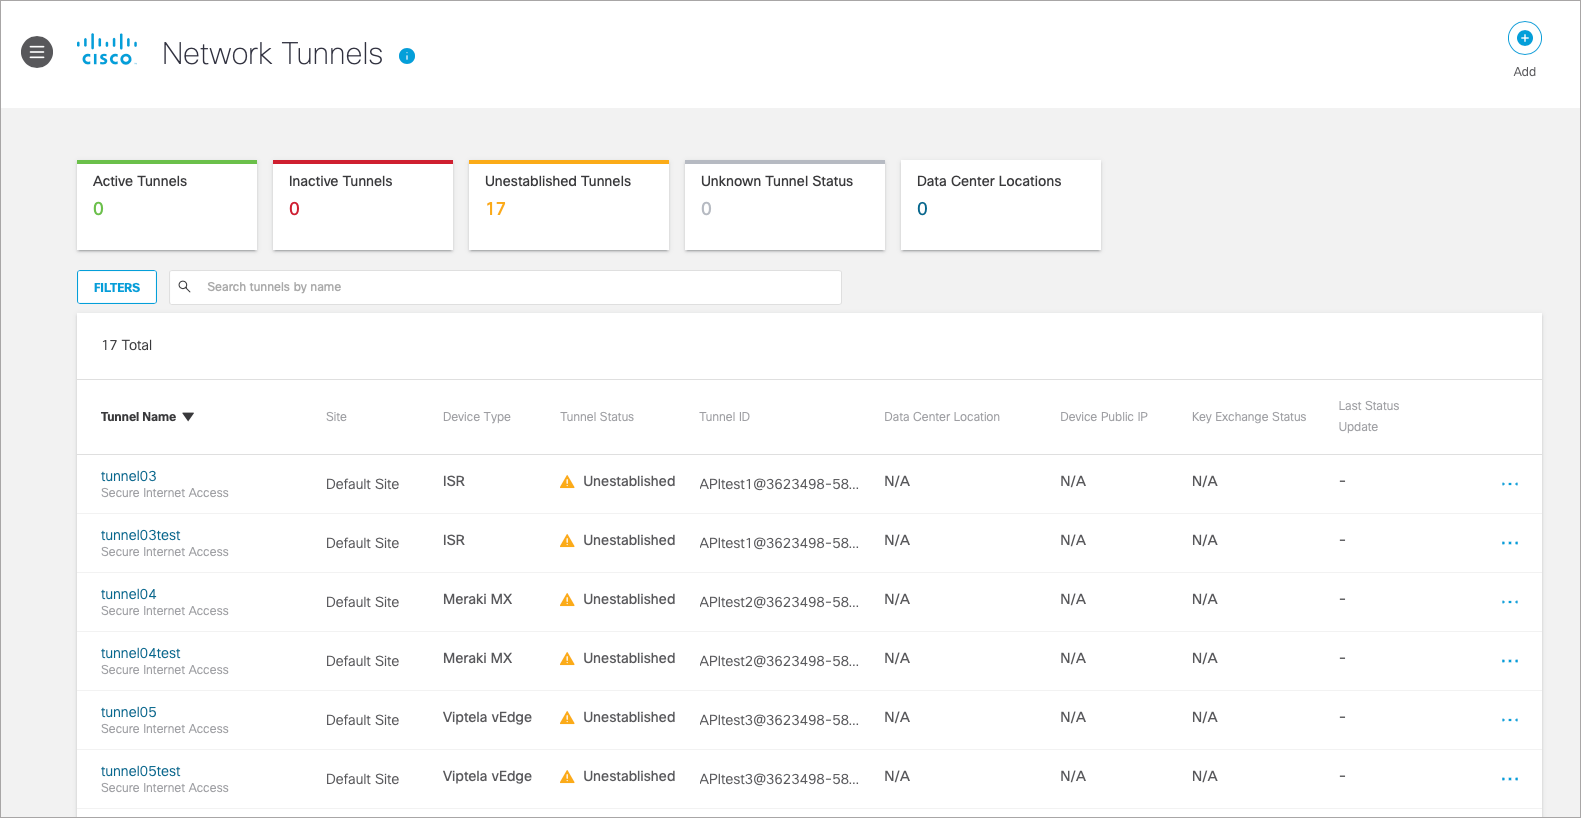Click Meraki MX in tunnel04 row
The image size is (1581, 818).
477,599
